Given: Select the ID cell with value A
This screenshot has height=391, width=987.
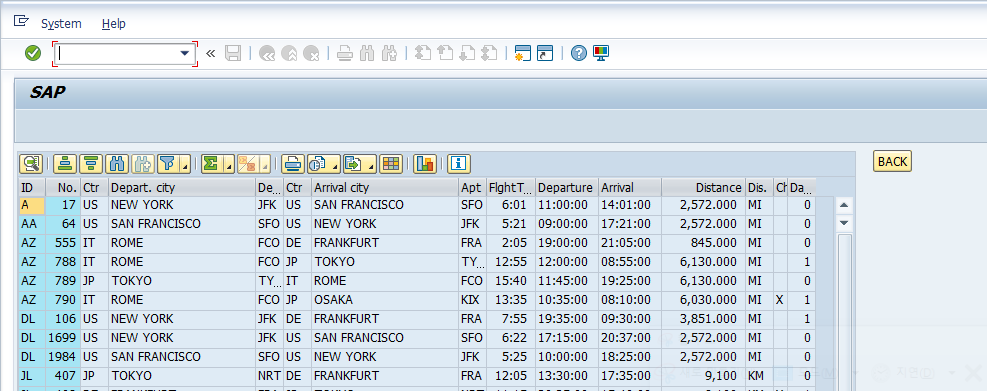Looking at the screenshot, I should (32, 205).
